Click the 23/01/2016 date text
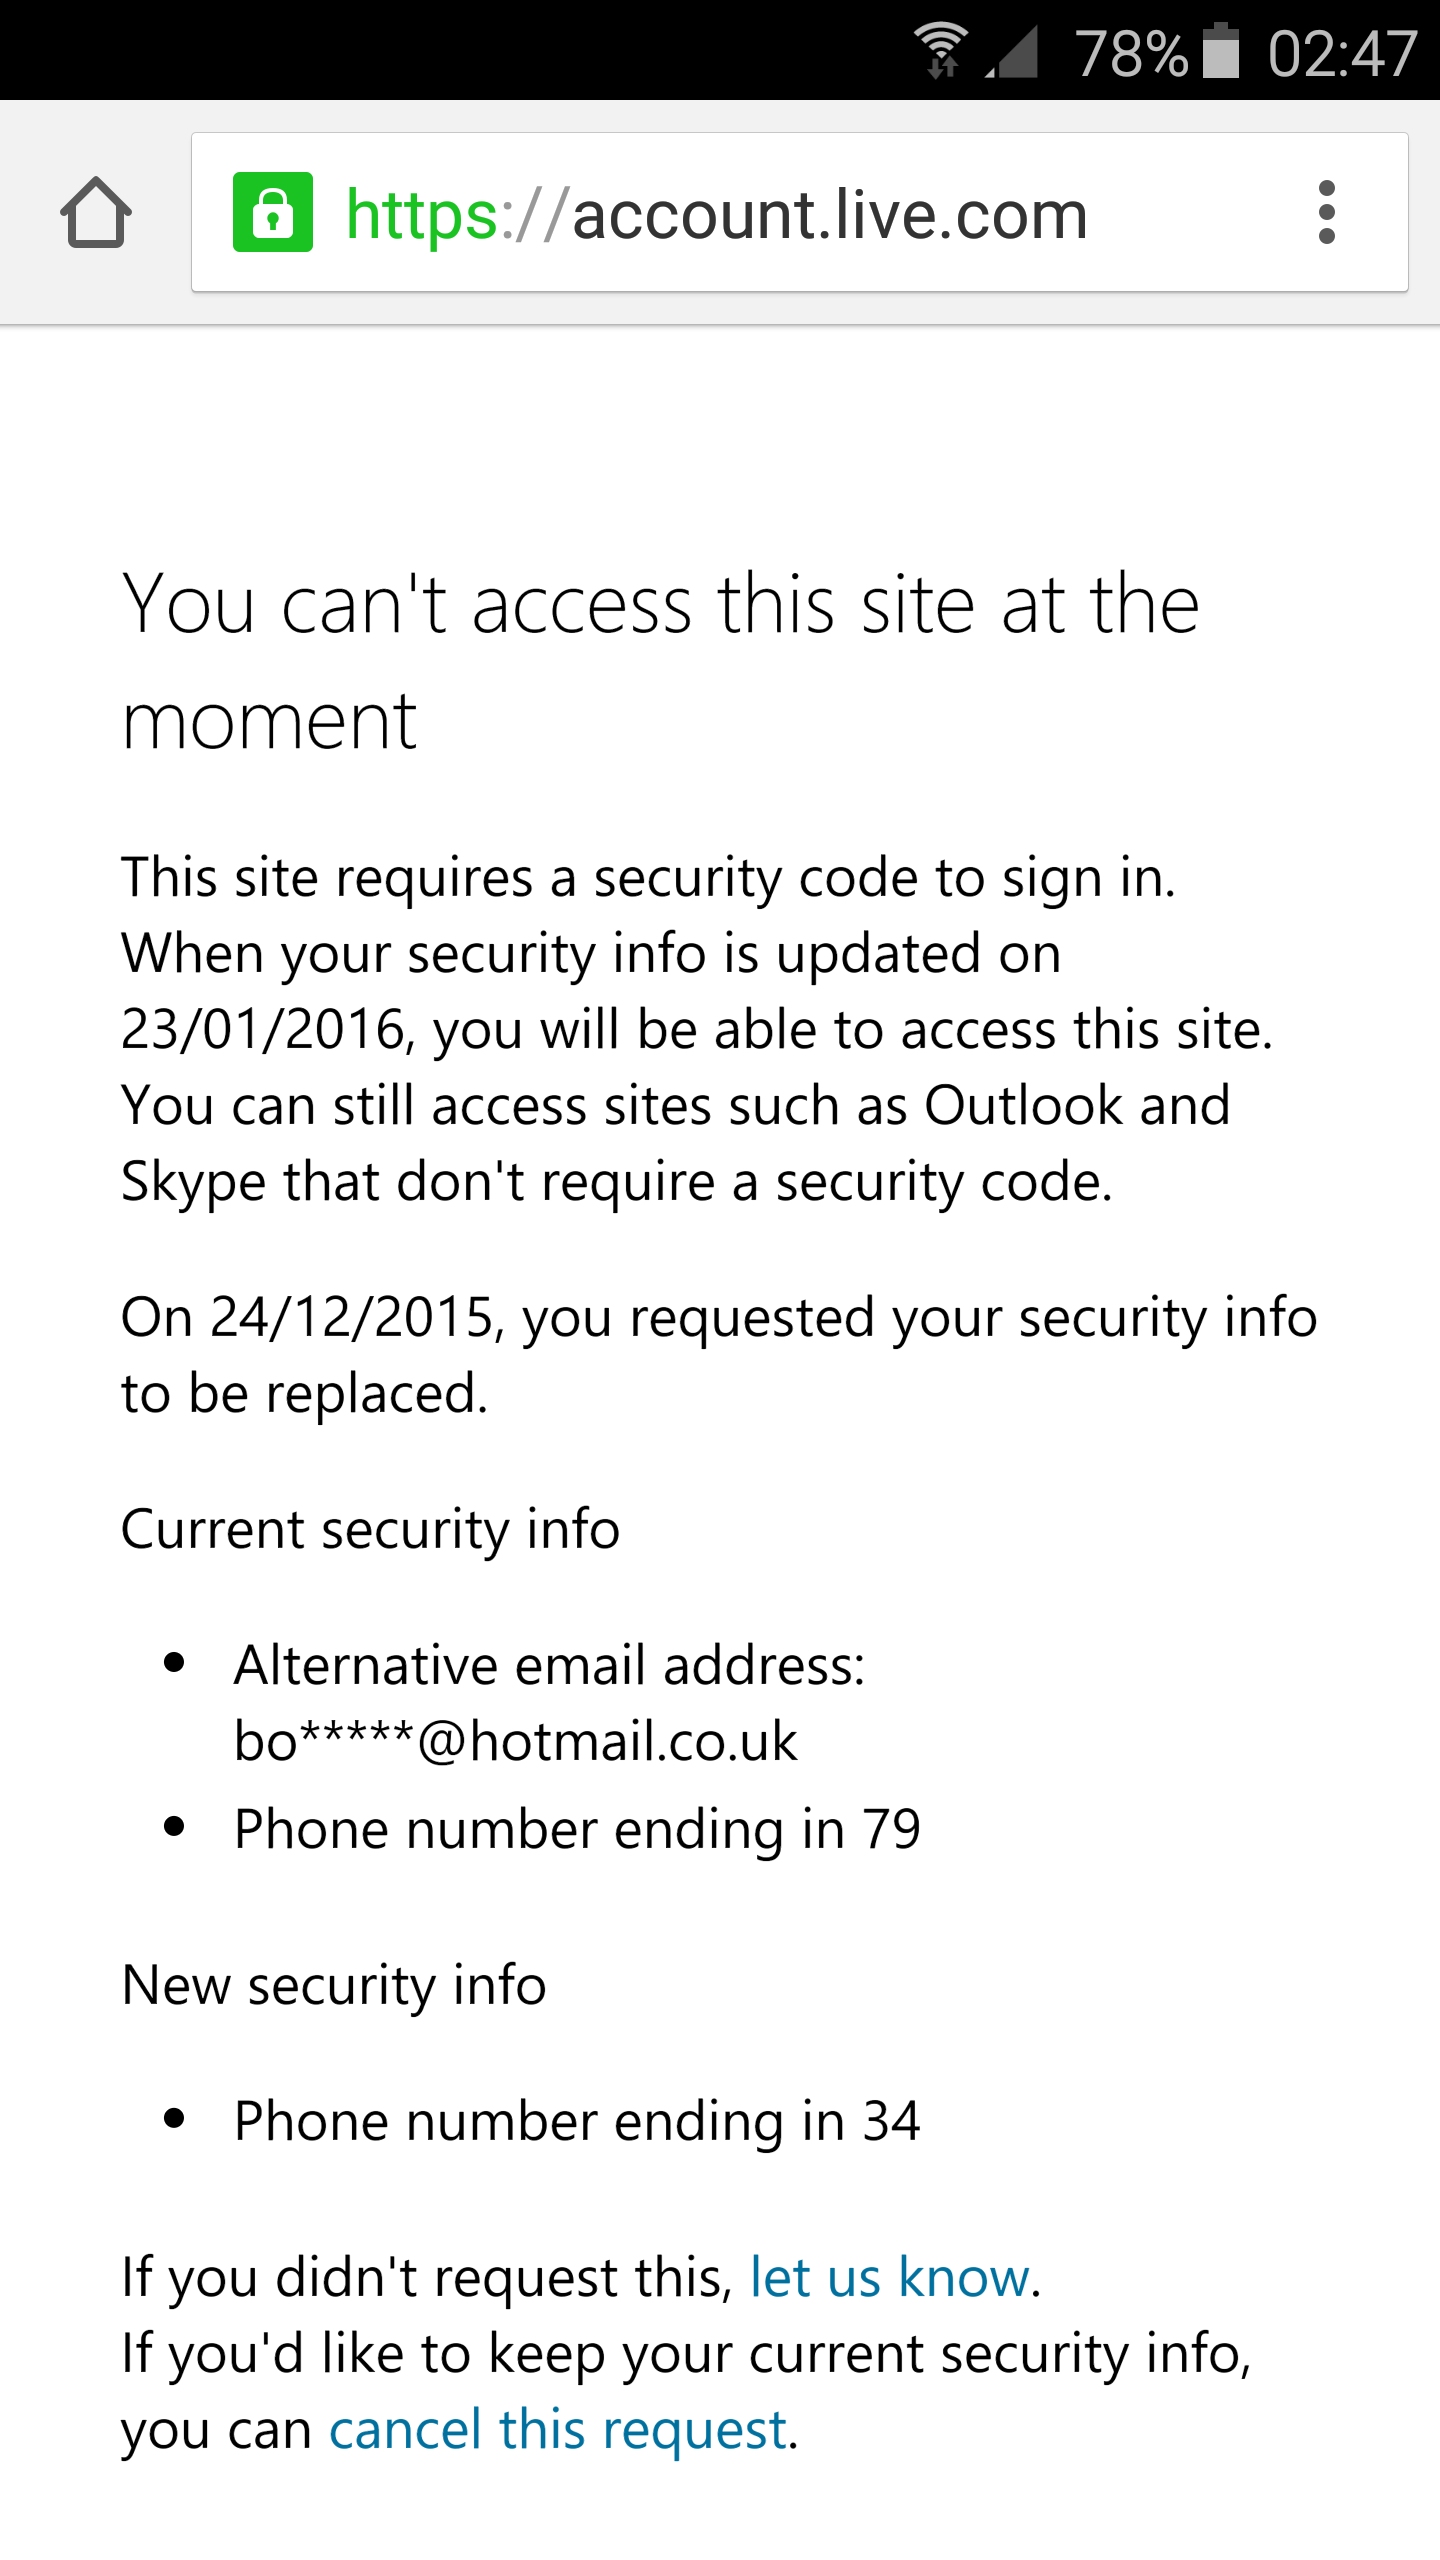This screenshot has width=1440, height=2560. point(262,1029)
